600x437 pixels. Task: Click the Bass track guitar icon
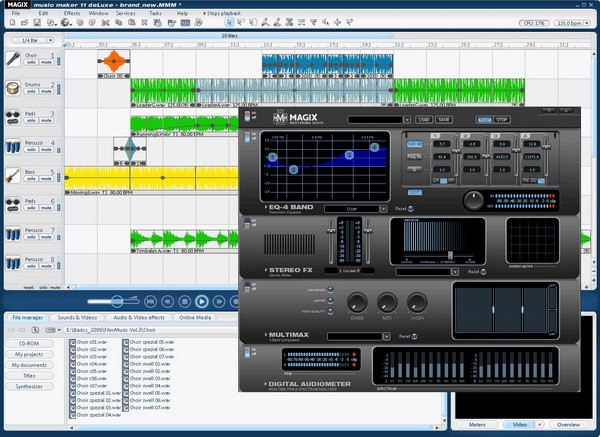tap(13, 176)
